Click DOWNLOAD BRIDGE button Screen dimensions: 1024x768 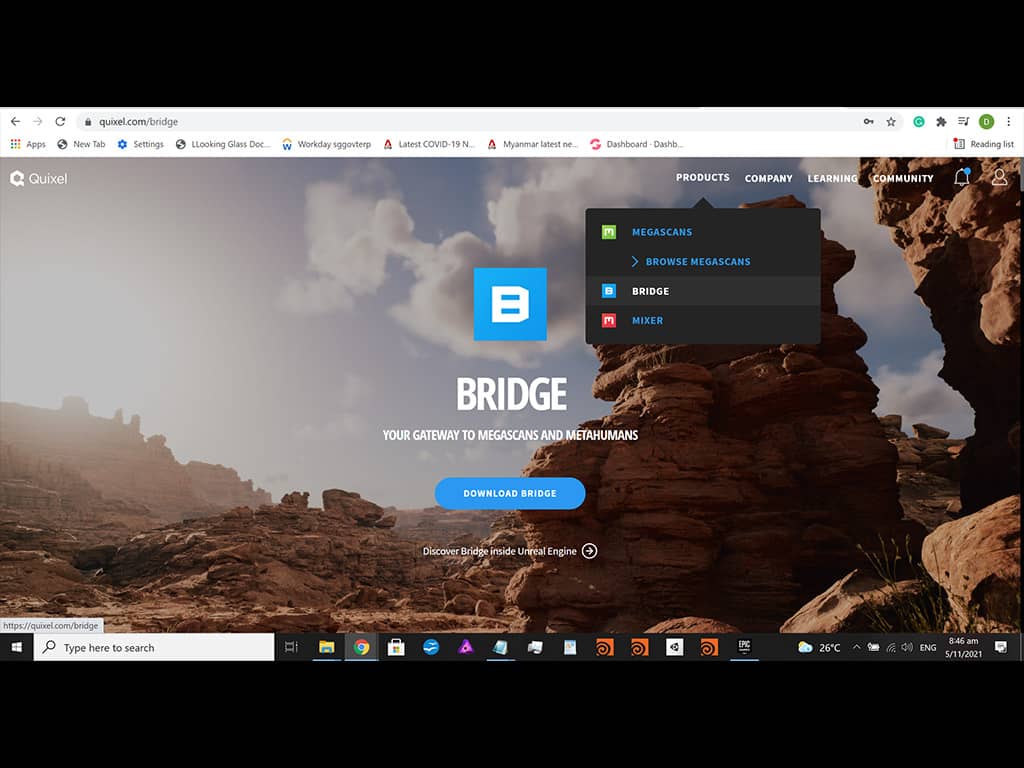510,493
